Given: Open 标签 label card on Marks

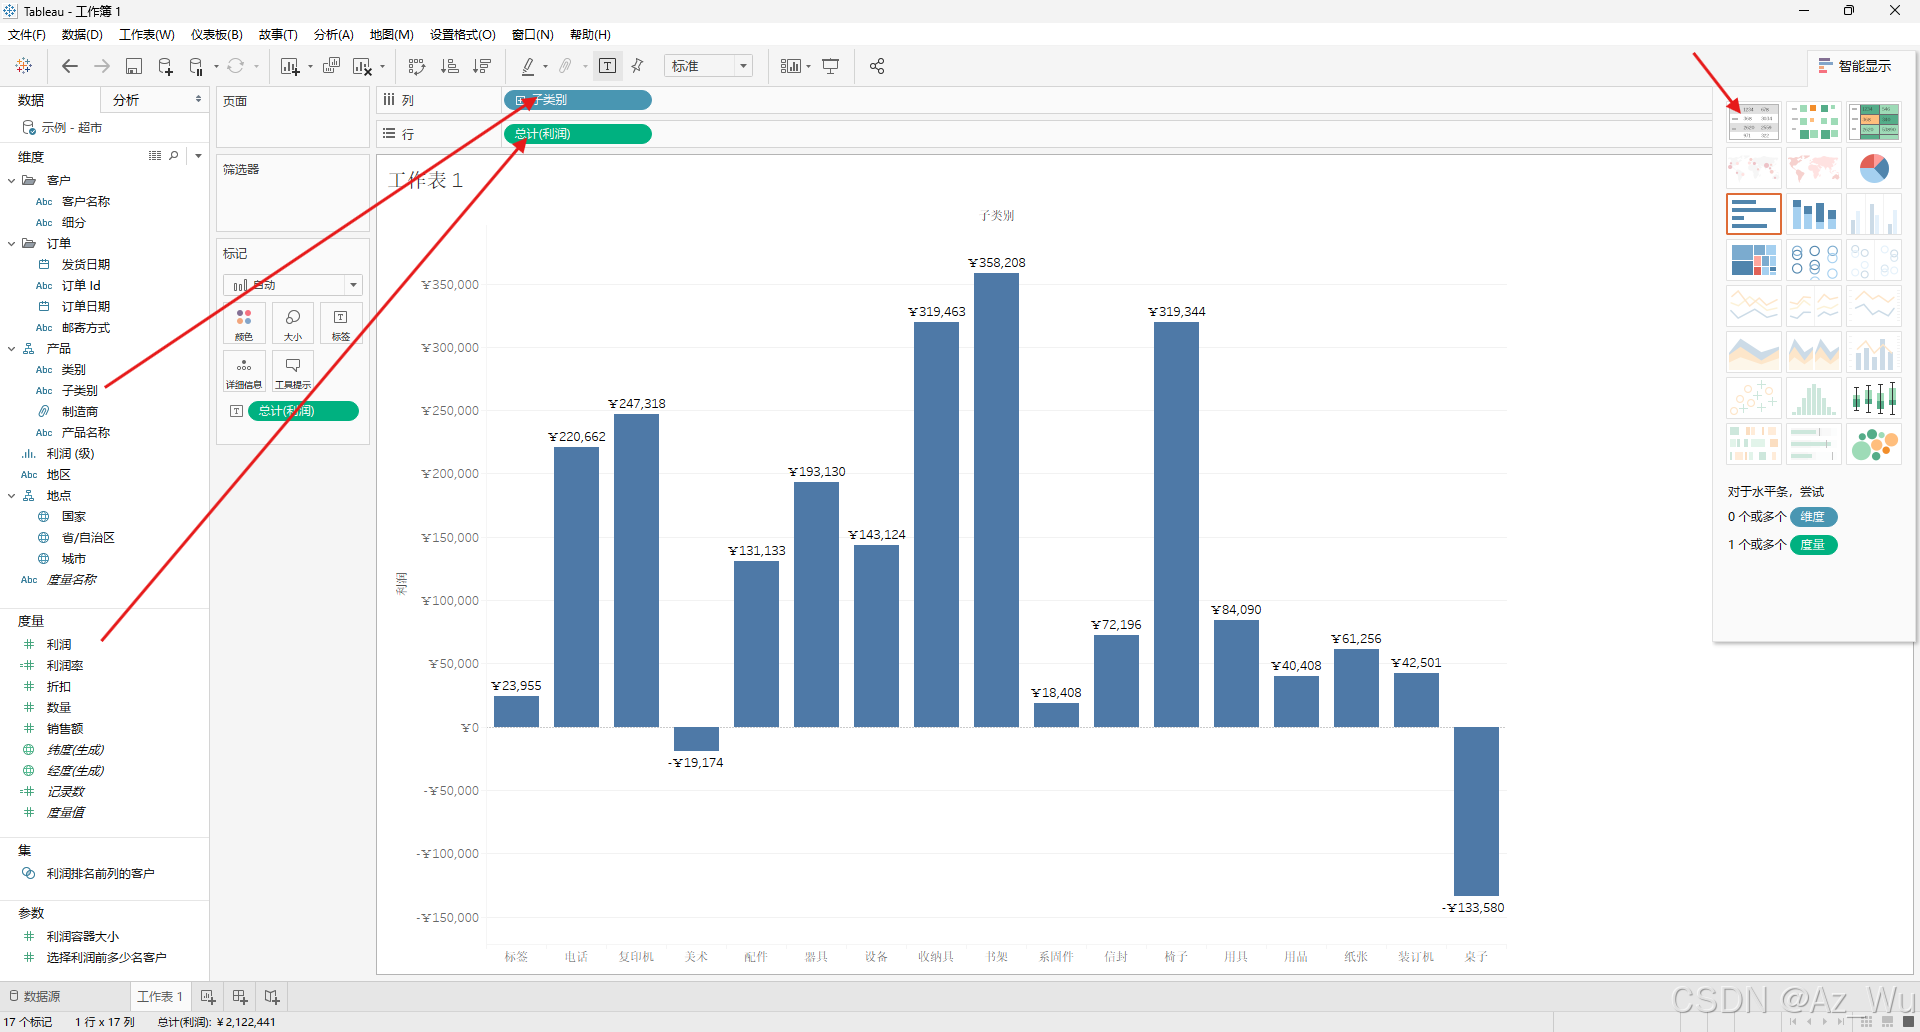Looking at the screenshot, I should pos(341,324).
